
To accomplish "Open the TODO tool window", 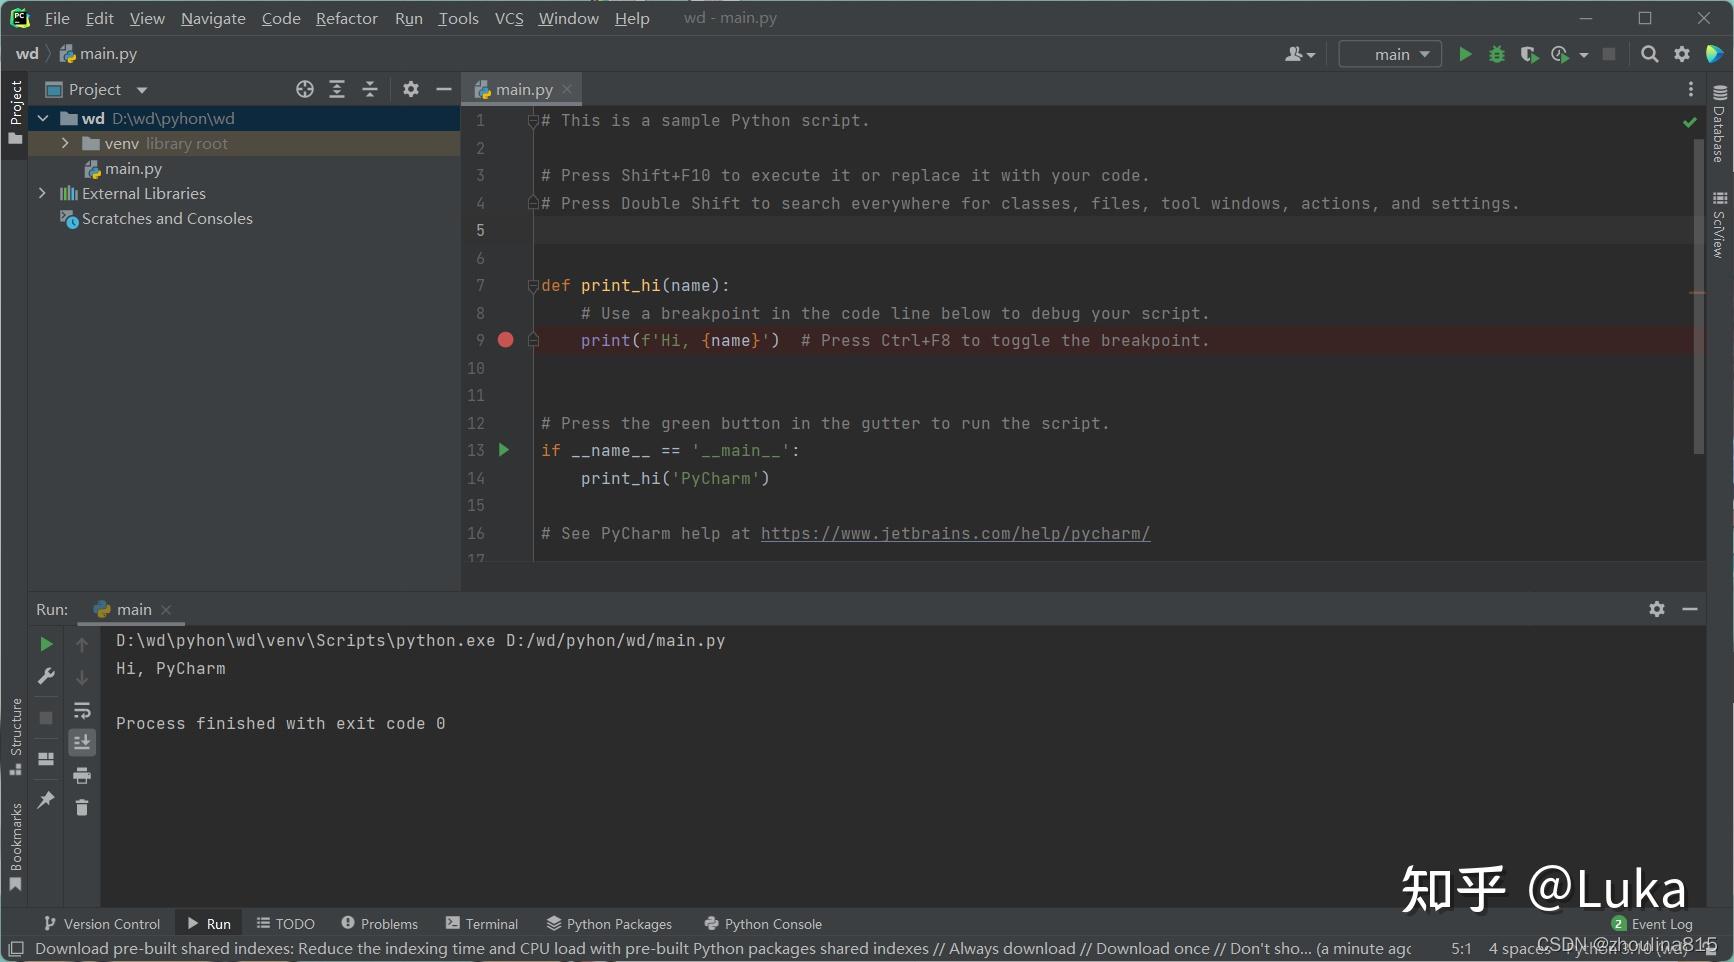I will 285,924.
